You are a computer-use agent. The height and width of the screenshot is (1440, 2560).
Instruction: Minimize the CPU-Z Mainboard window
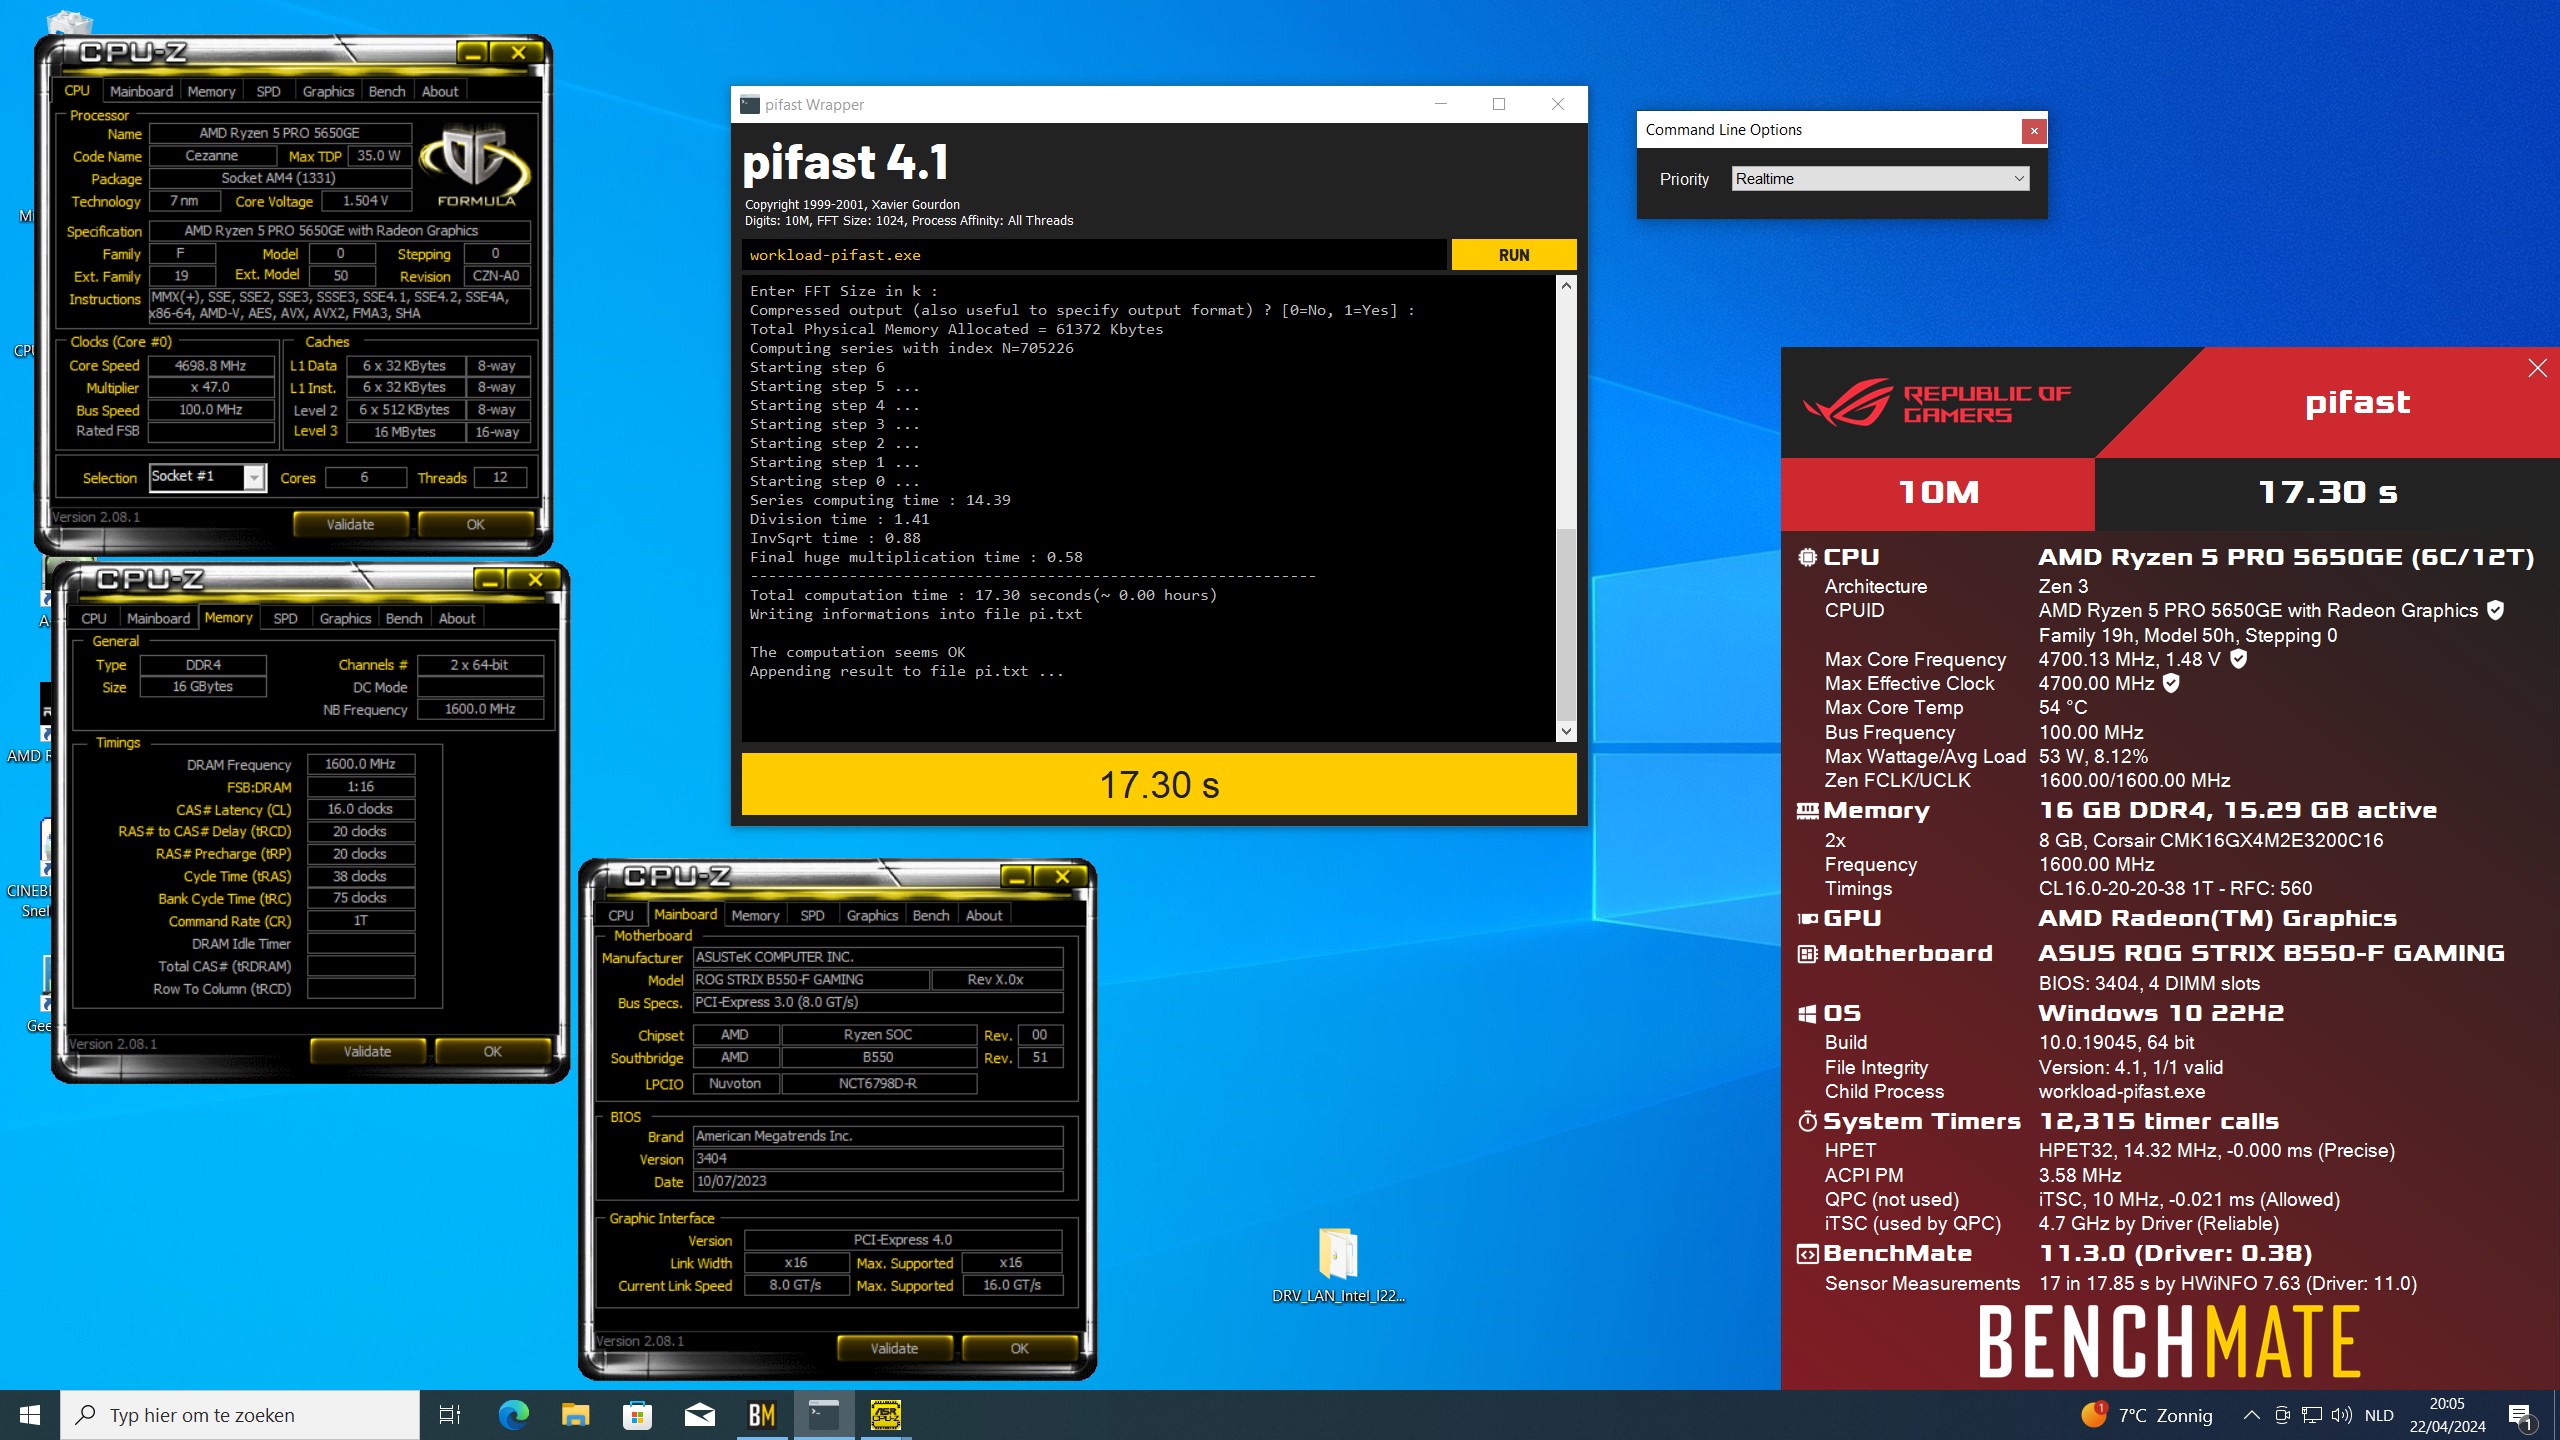pyautogui.click(x=1017, y=876)
